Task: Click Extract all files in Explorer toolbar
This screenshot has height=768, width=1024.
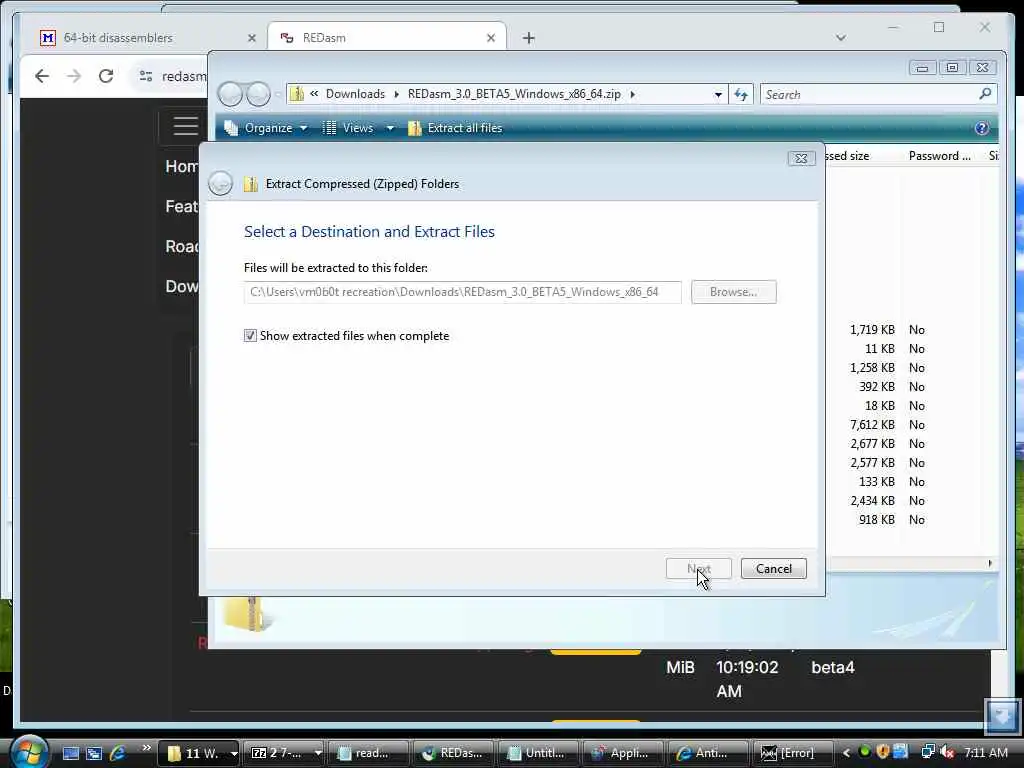Action: [455, 128]
